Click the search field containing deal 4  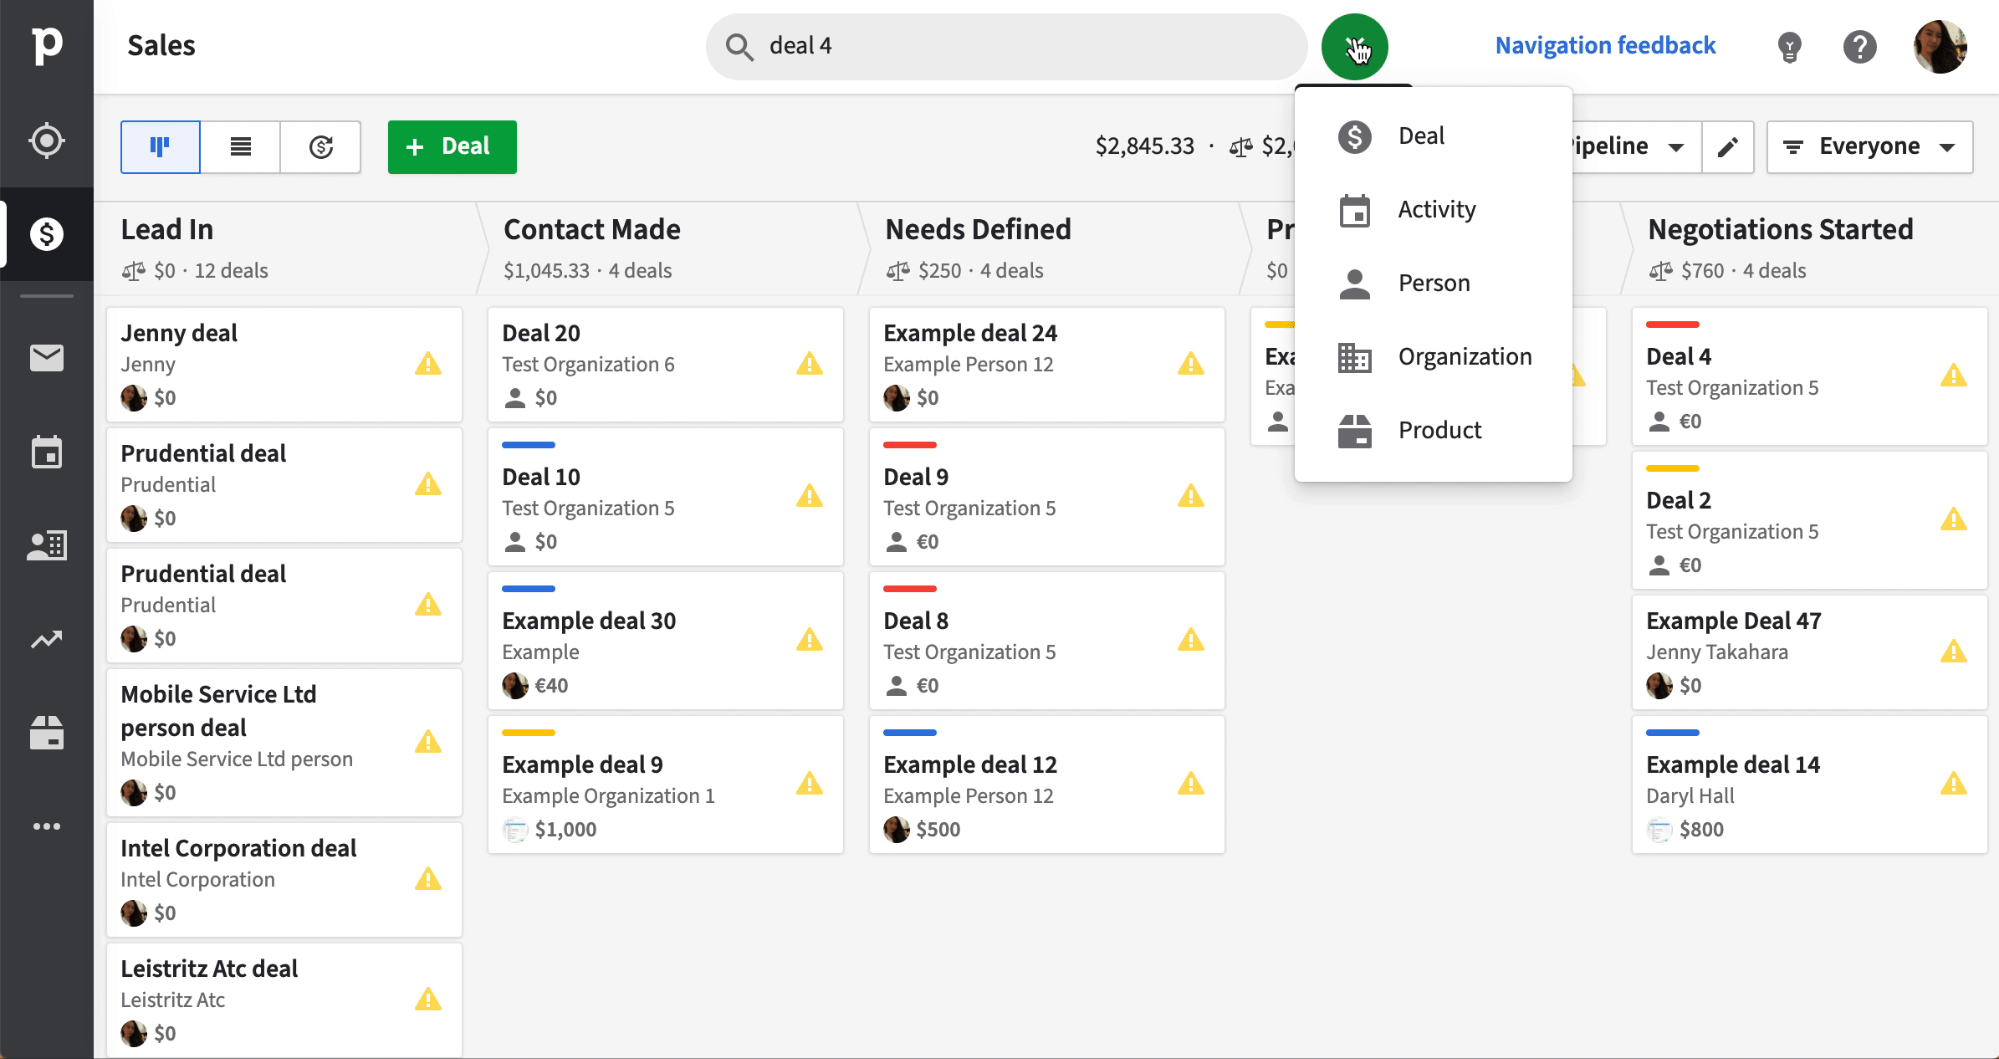point(1006,46)
